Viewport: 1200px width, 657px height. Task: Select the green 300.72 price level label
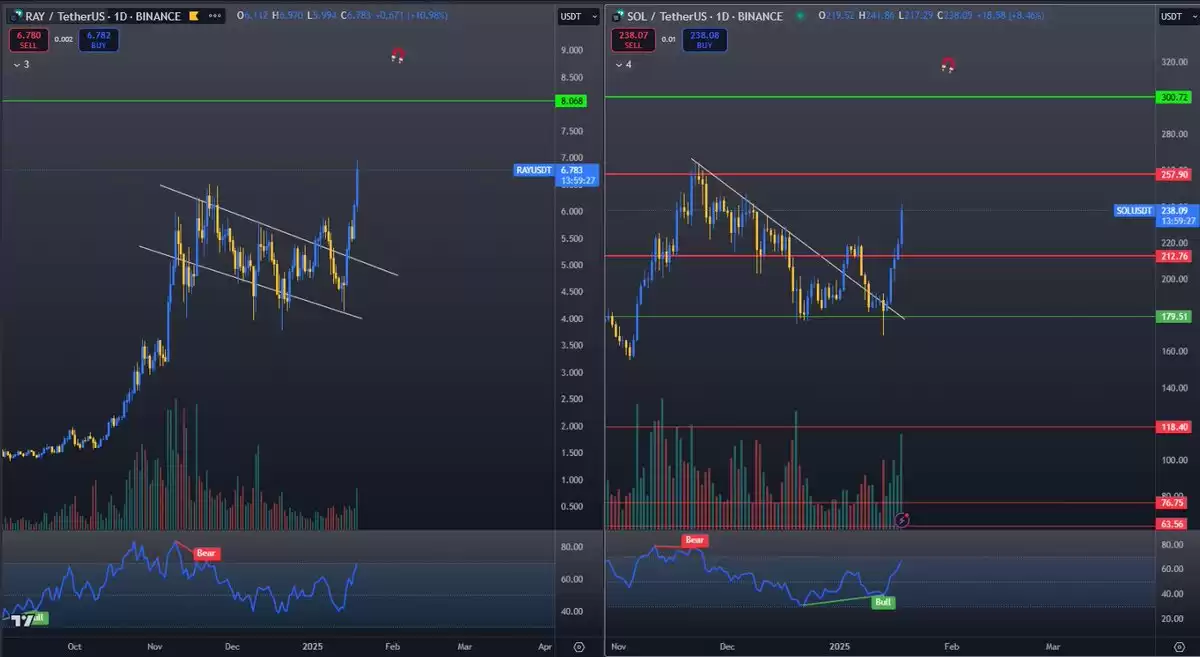click(x=1175, y=97)
